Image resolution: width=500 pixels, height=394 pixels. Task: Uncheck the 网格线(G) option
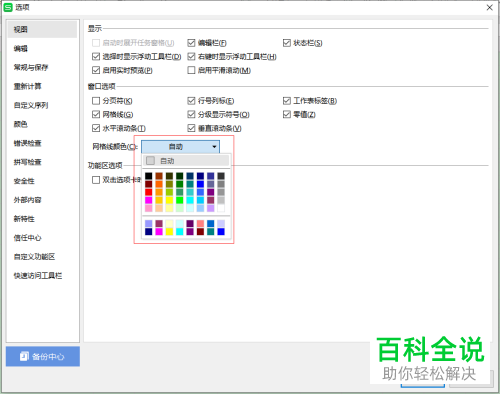point(96,114)
